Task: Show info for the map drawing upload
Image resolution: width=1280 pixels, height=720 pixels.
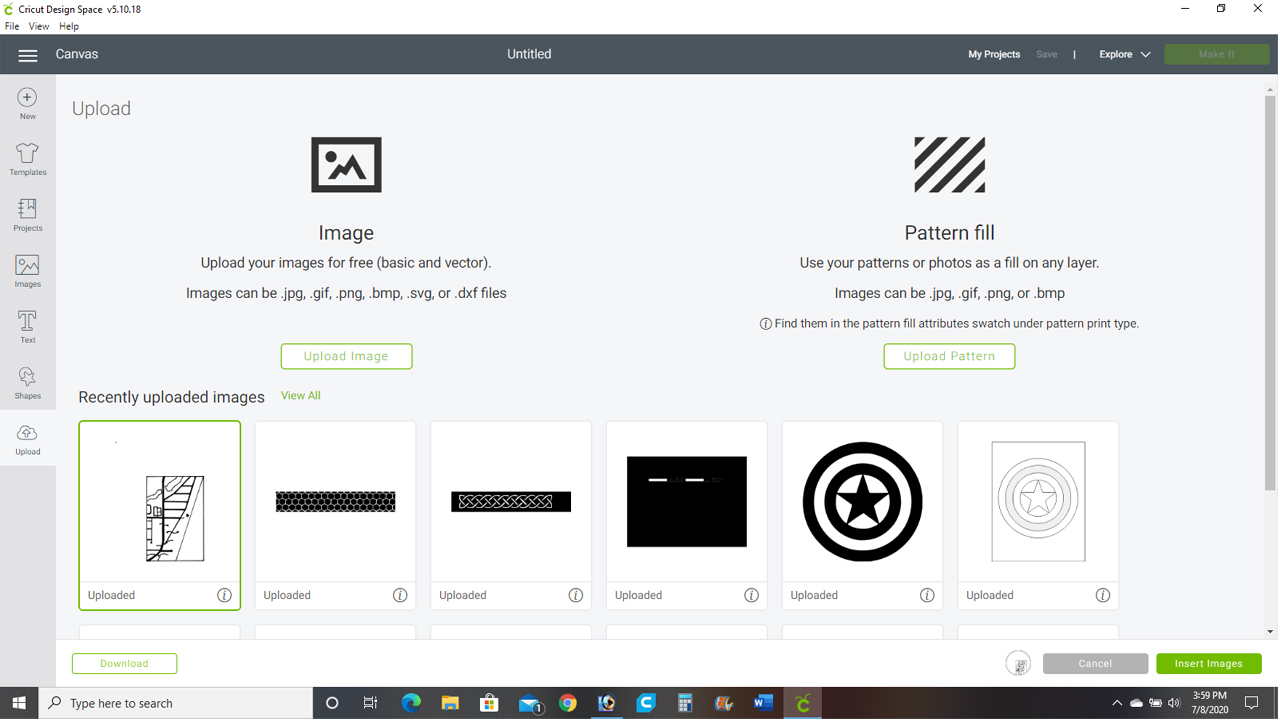Action: [224, 595]
